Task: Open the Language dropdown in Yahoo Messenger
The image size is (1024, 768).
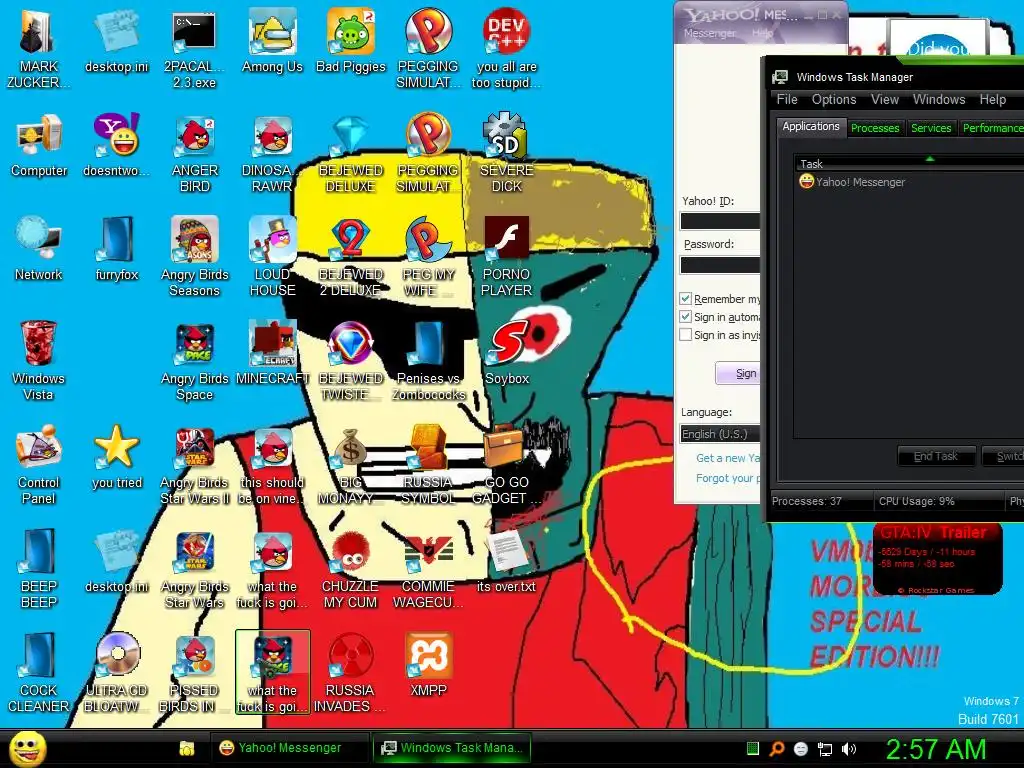Action: (720, 434)
